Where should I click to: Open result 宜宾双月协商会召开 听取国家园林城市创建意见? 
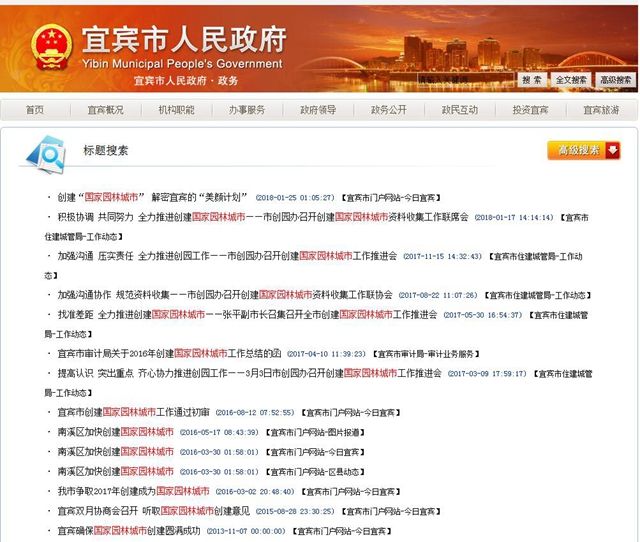[x=153, y=511]
